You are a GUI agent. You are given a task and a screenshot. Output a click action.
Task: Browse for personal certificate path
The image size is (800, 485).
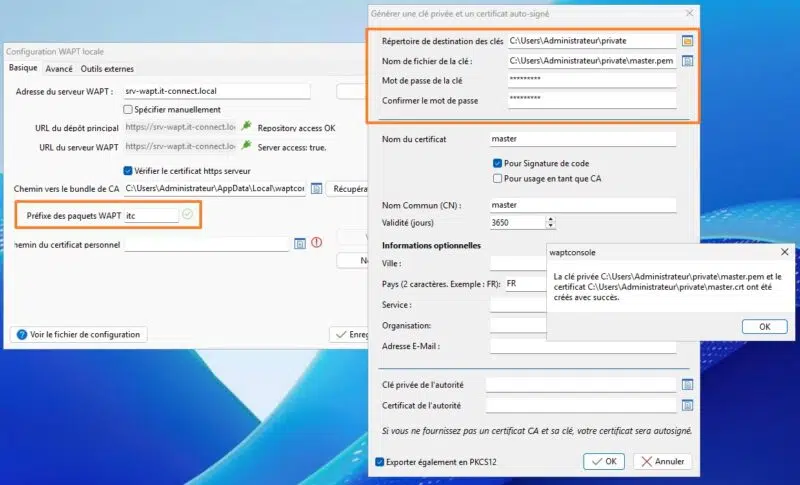click(299, 244)
